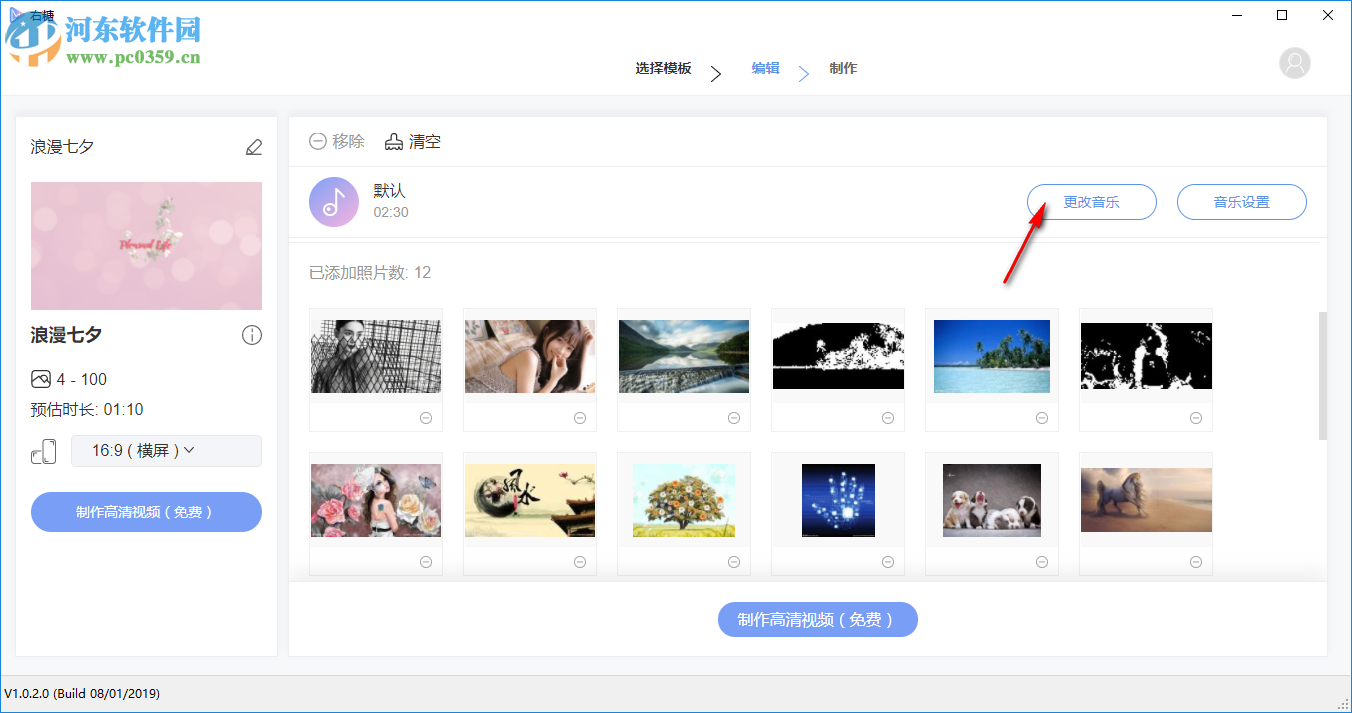The image size is (1352, 713).
Task: Open the 16:9 (横屏) aspect ratio dropdown
Action: [x=166, y=451]
